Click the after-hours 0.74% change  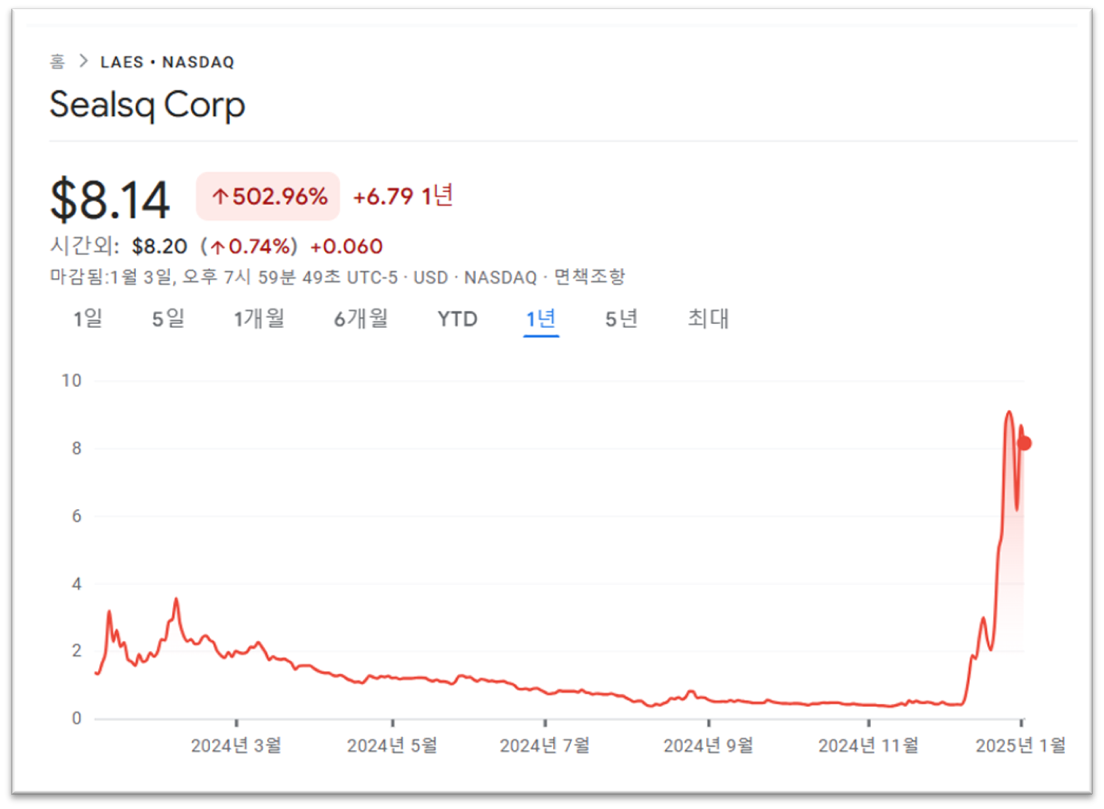[x=251, y=246]
